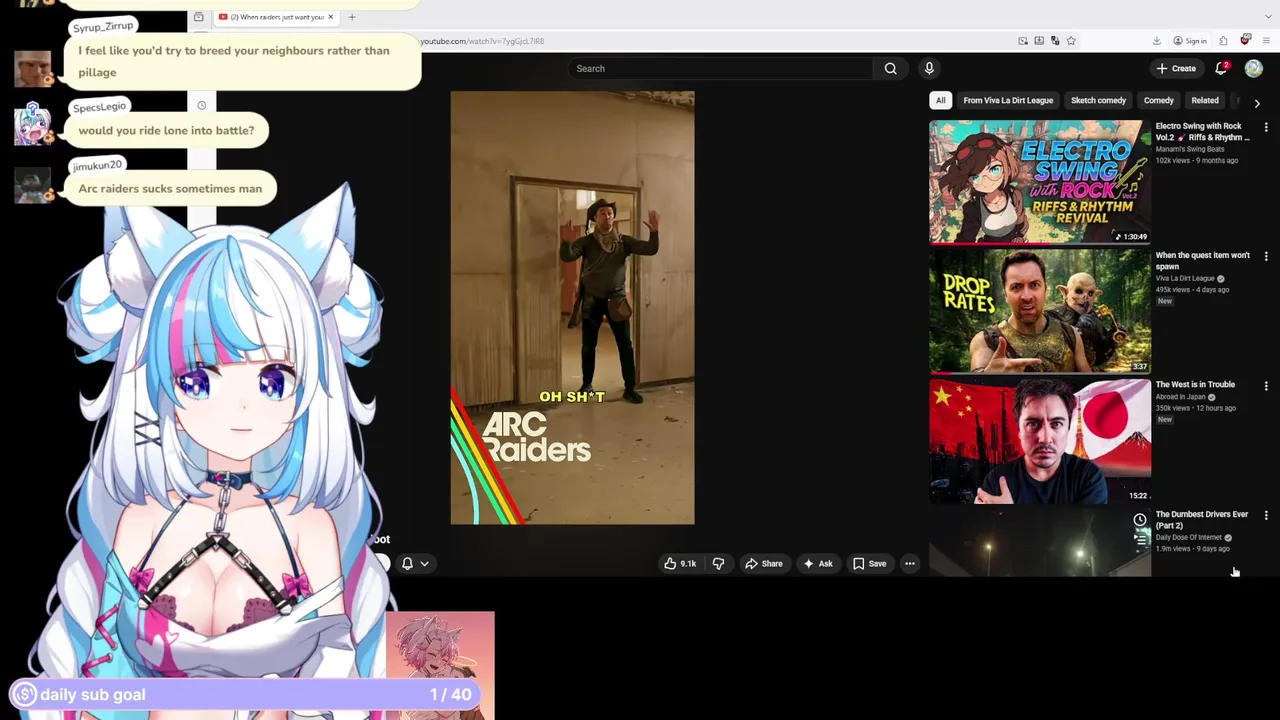Click the youtube.com address bar URL

[482, 41]
